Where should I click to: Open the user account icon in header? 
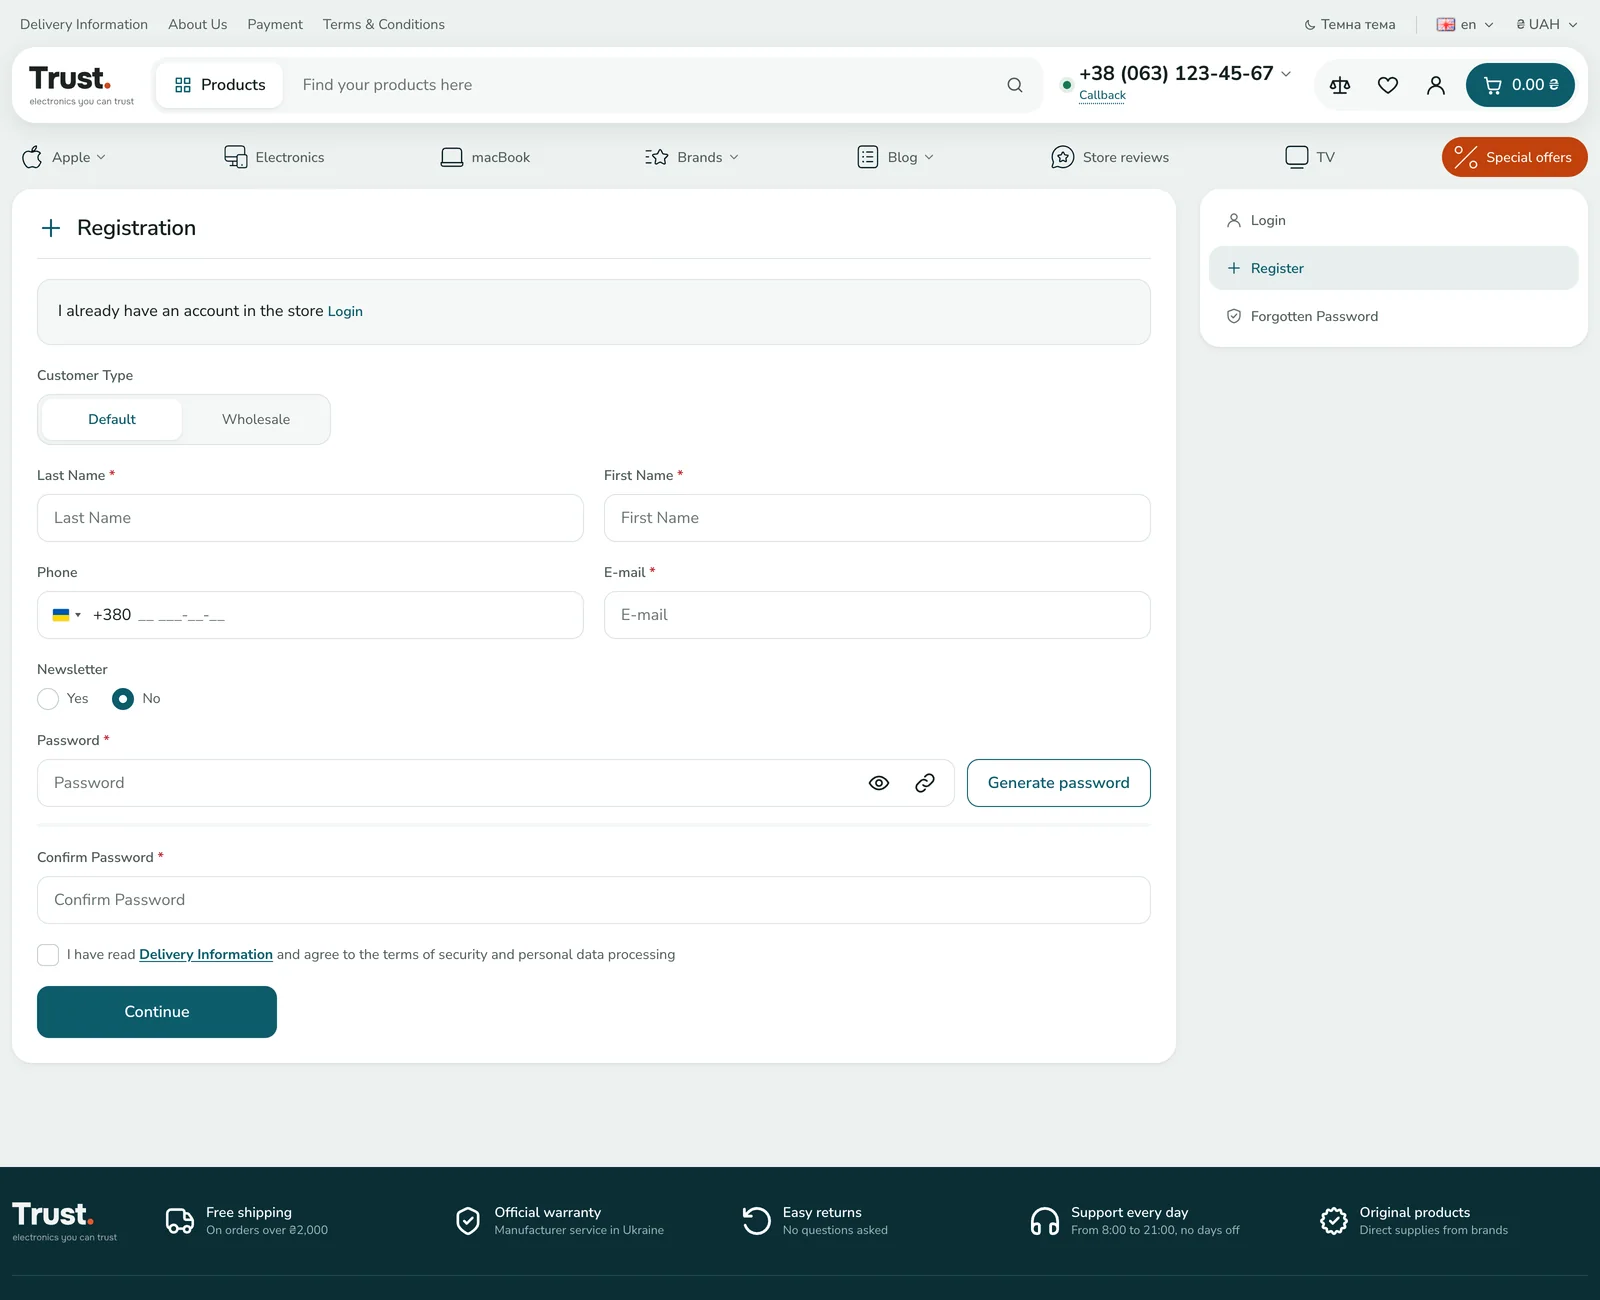(1436, 85)
